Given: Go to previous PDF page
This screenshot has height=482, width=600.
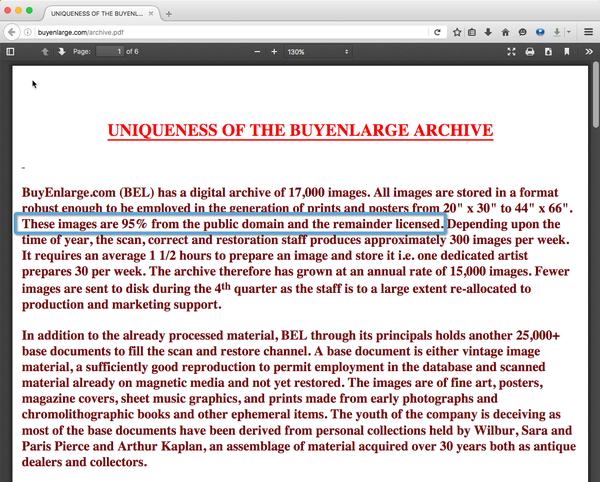Looking at the screenshot, I should click(45, 52).
